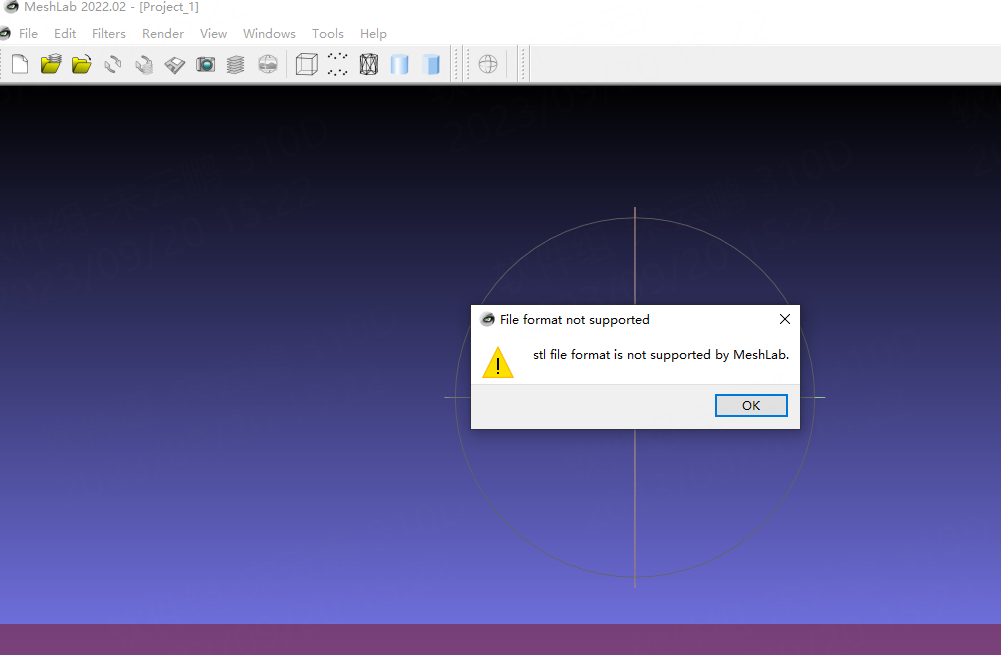Image resolution: width=1001 pixels, height=655 pixels.
Task: Open an existing project file
Action: [50, 64]
